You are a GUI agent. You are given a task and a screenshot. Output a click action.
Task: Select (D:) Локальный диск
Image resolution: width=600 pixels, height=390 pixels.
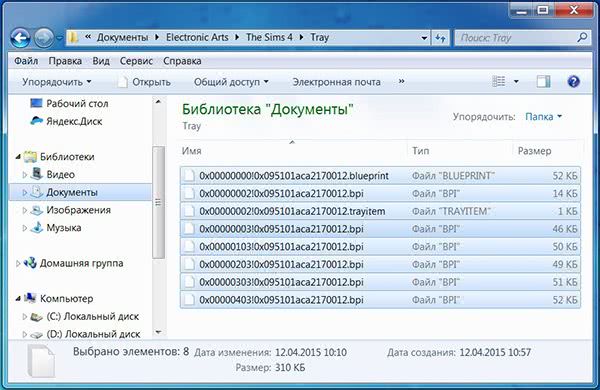tap(93, 334)
